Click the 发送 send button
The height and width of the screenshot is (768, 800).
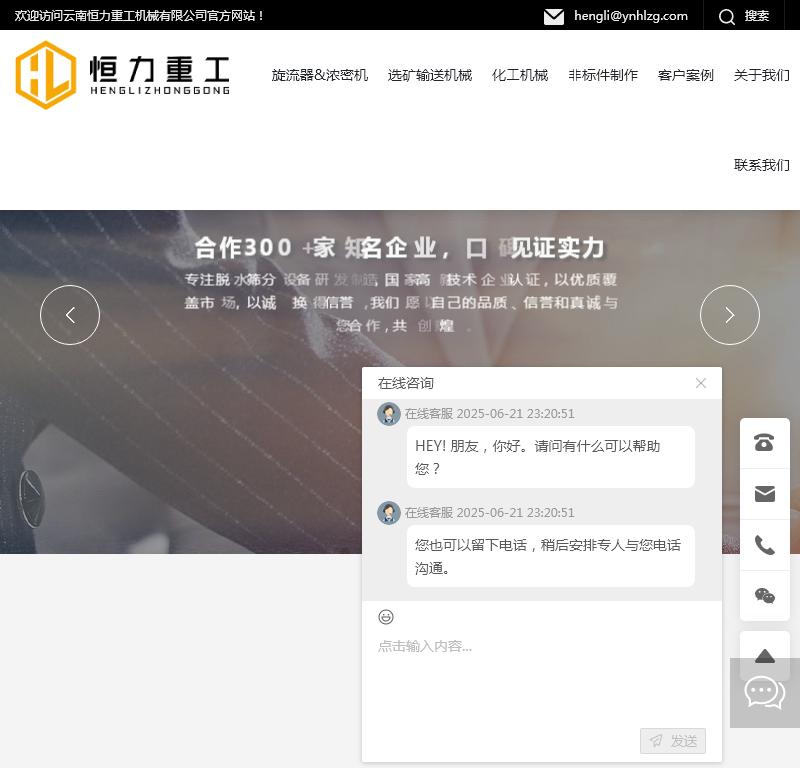click(672, 741)
